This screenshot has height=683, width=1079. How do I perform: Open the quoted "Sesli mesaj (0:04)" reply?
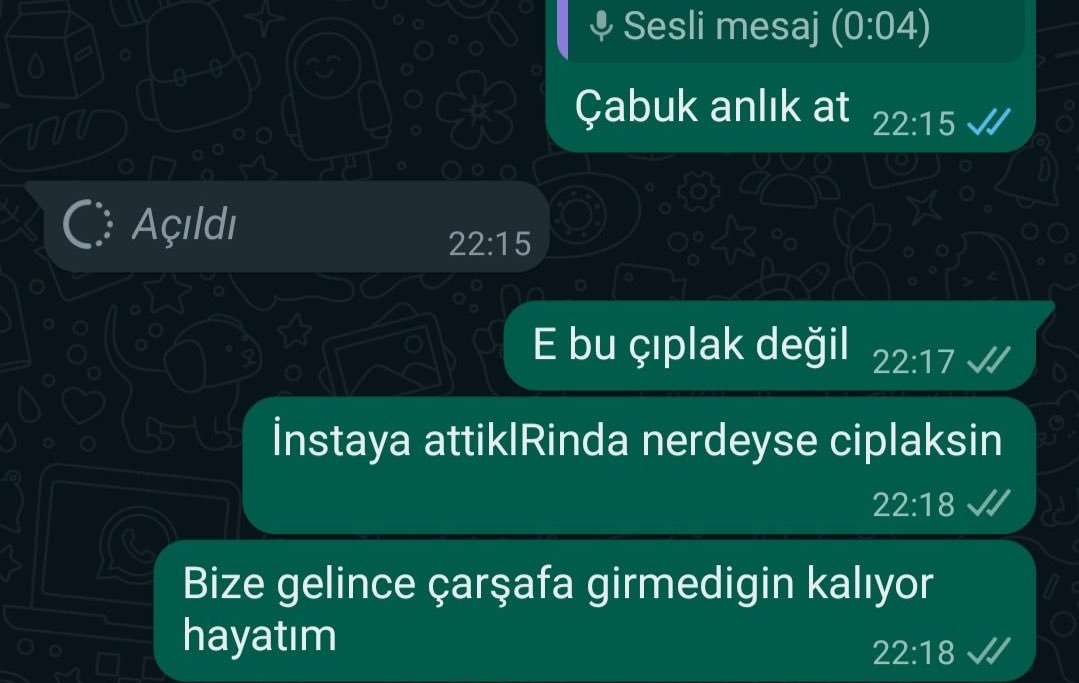pos(791,30)
